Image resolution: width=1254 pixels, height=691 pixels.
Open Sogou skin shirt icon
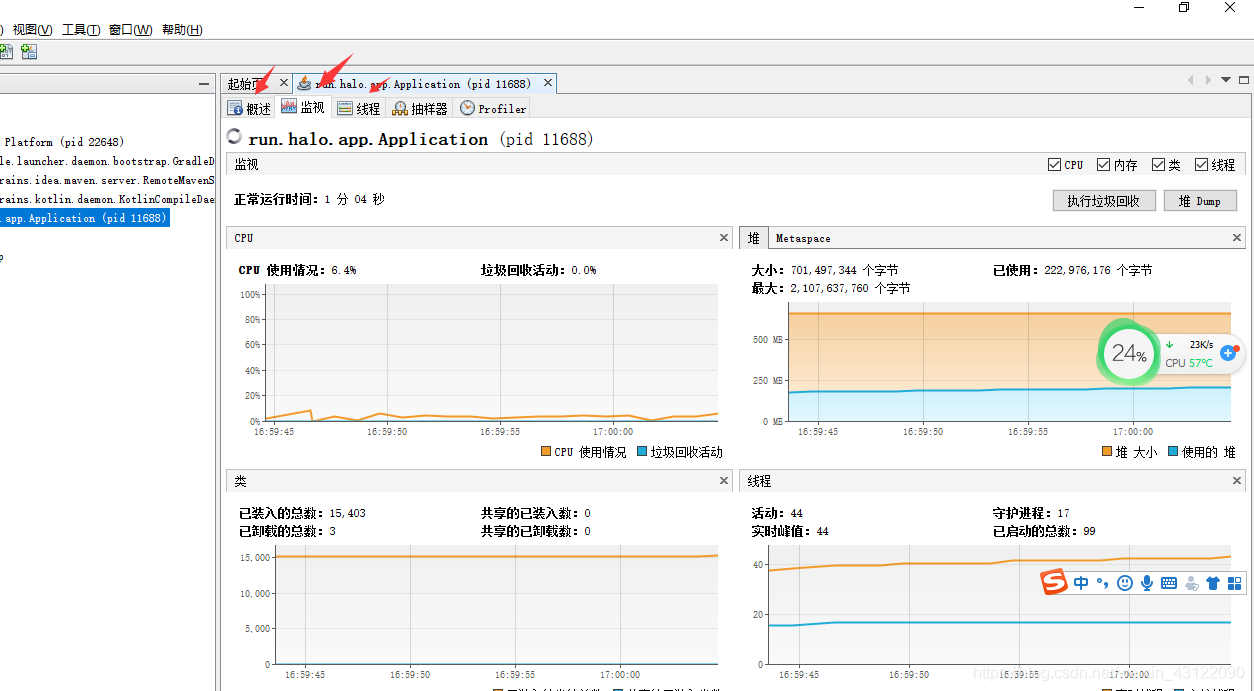click(x=1213, y=583)
